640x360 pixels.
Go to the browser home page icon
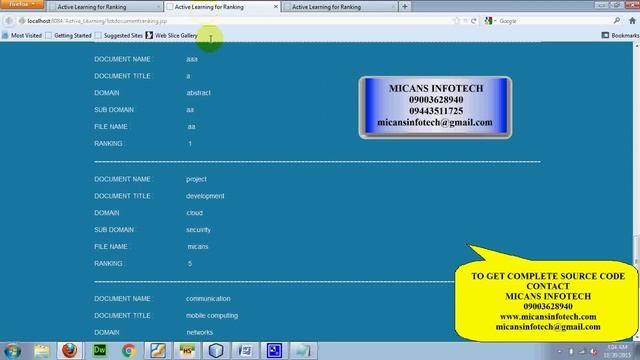[632, 20]
